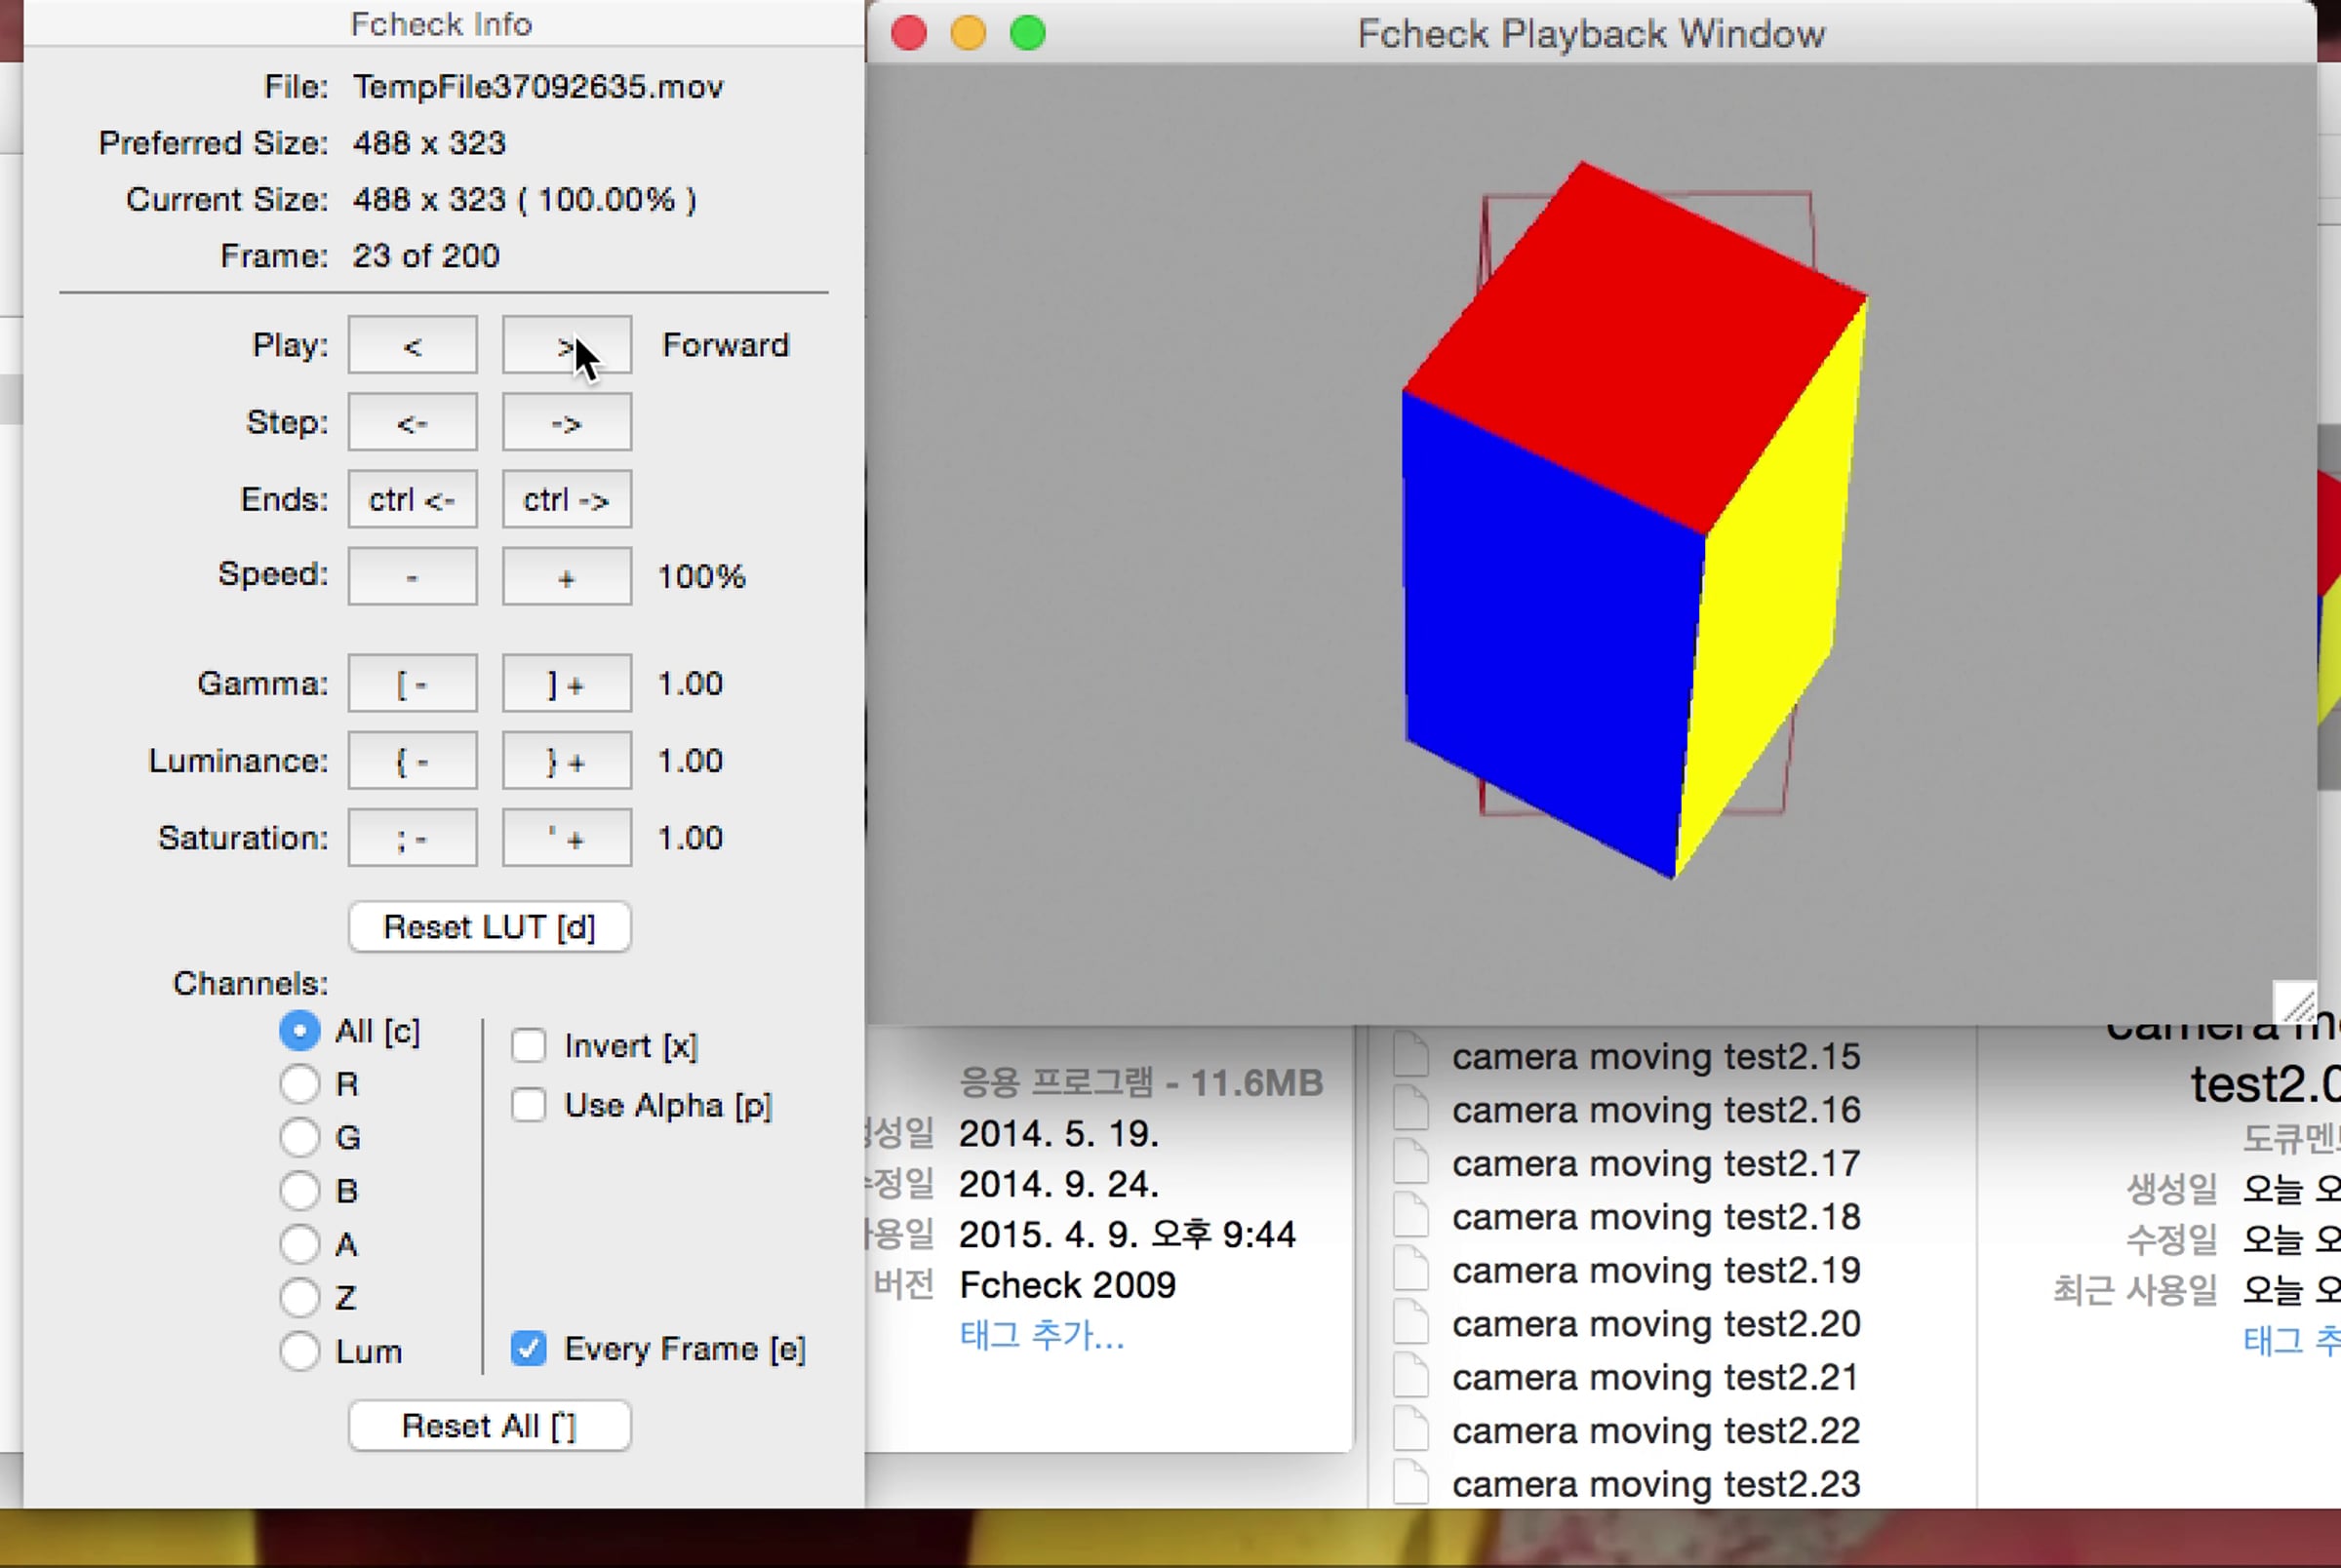
Task: Jump to first frame with ctrl <- button
Action: tap(412, 499)
